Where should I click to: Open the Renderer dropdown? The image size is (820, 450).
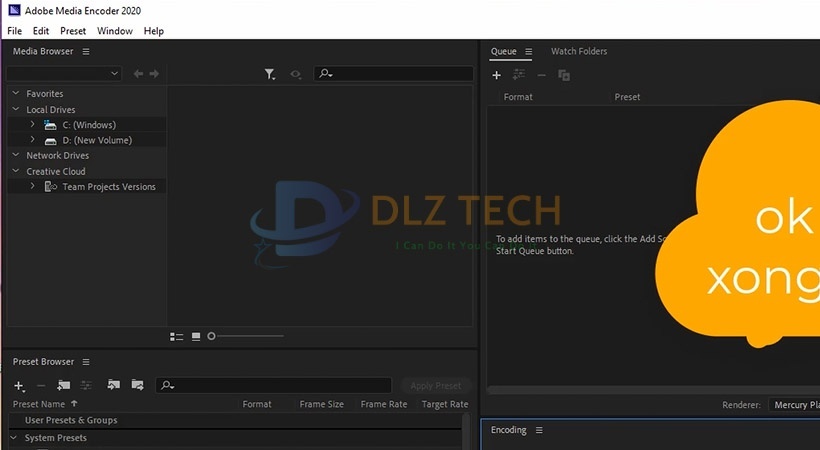(x=794, y=404)
